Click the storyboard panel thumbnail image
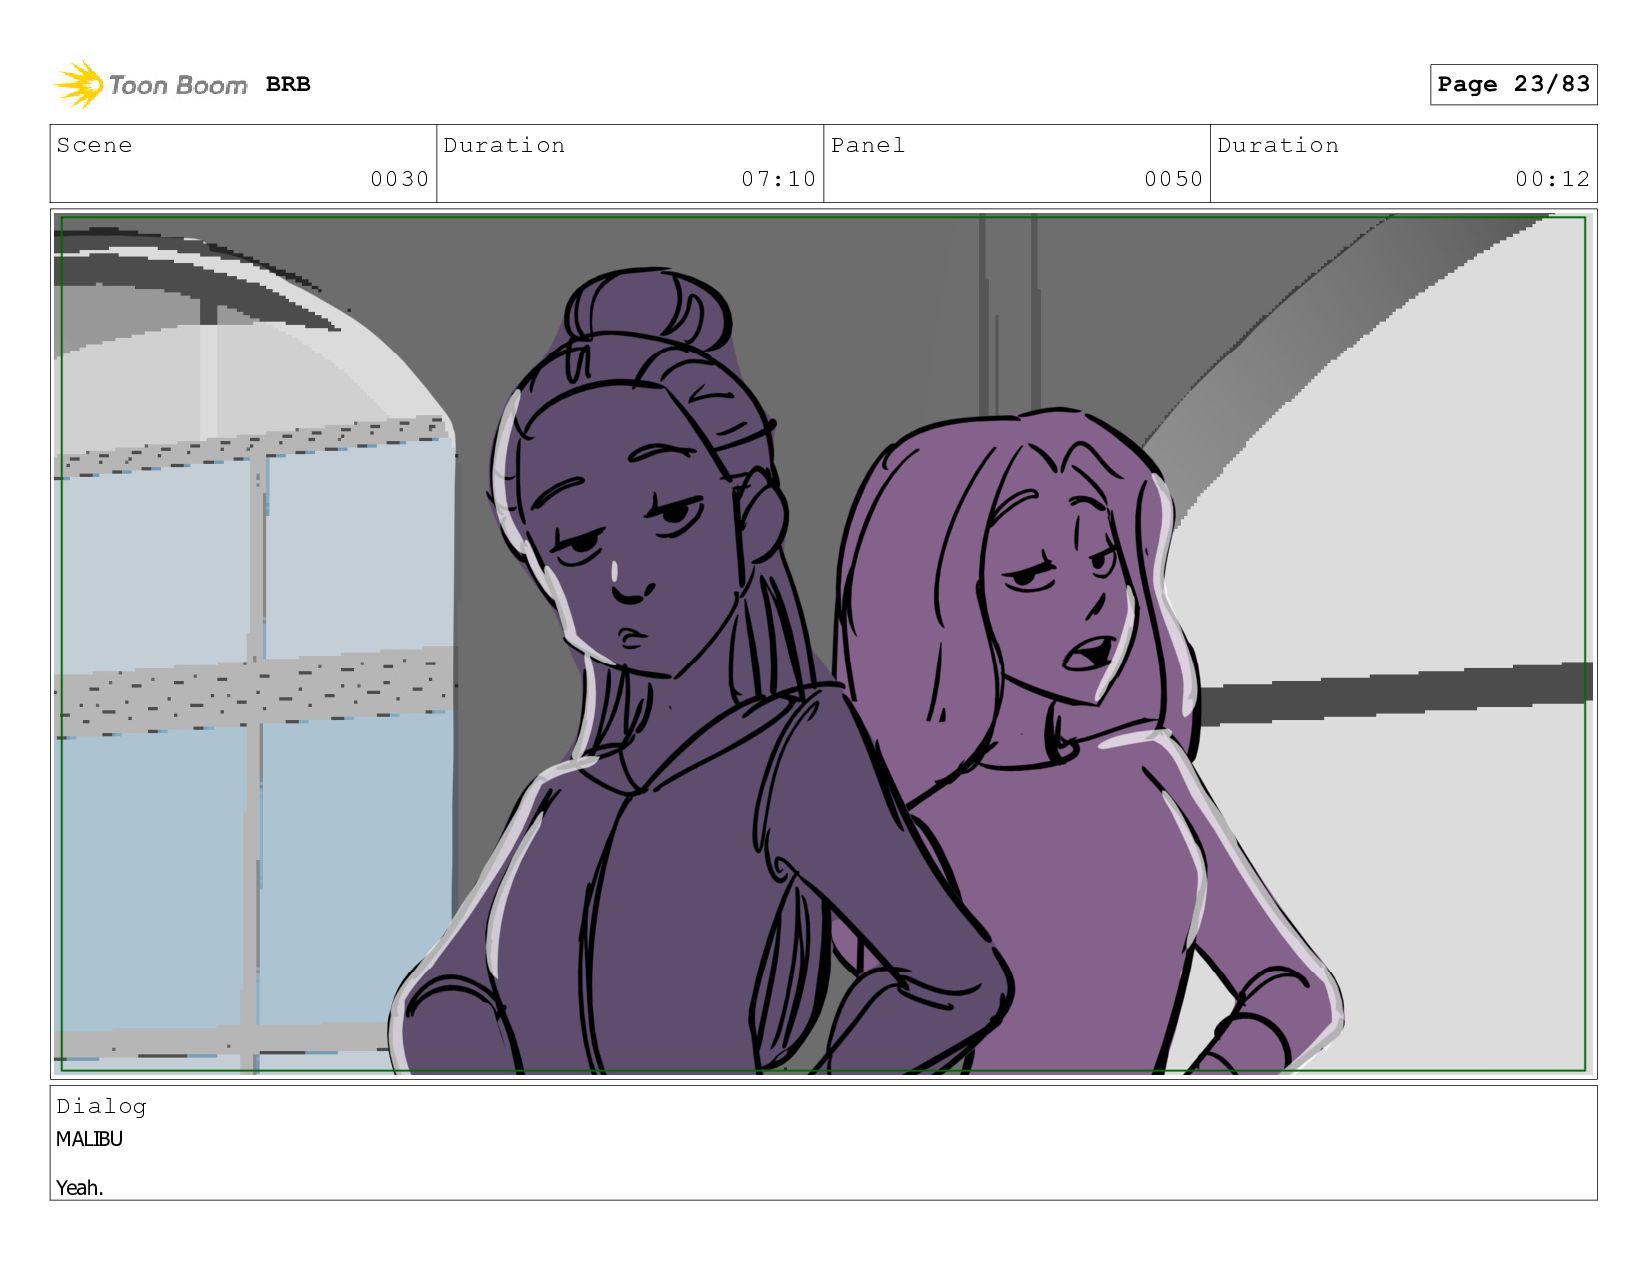 pyautogui.click(x=823, y=644)
